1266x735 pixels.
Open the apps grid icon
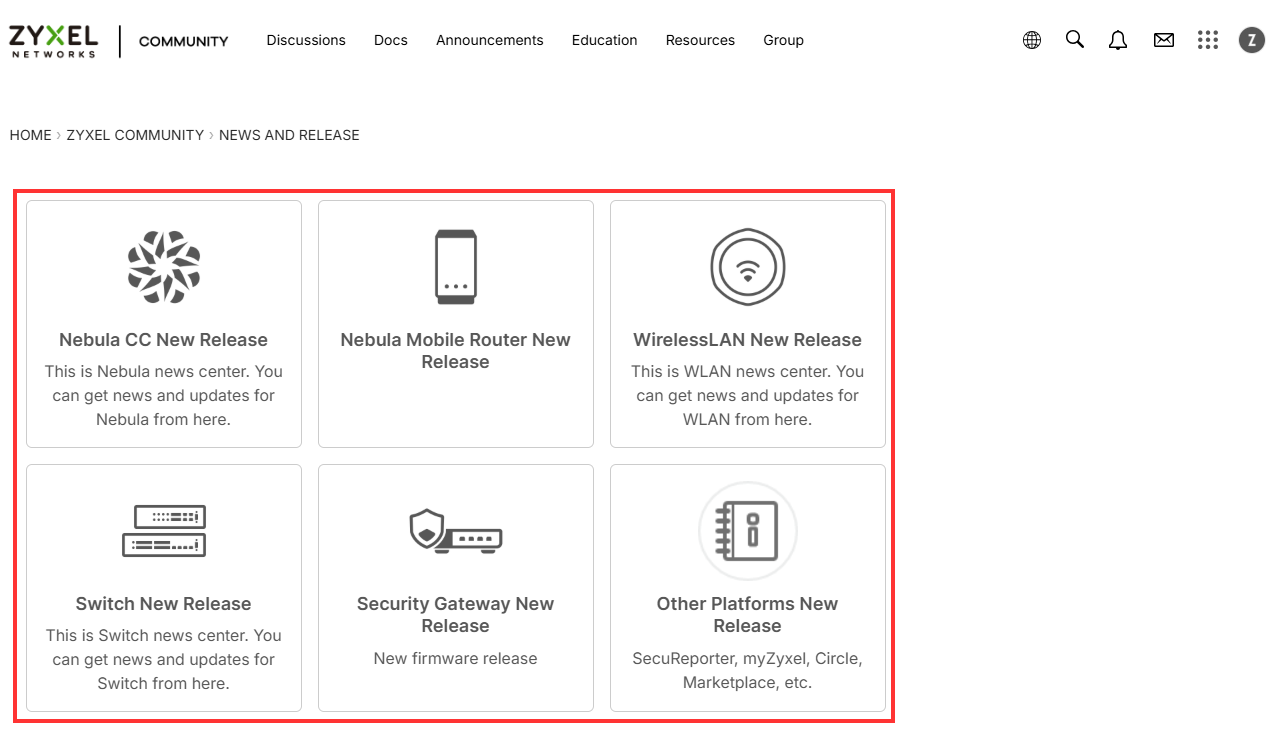click(x=1208, y=40)
